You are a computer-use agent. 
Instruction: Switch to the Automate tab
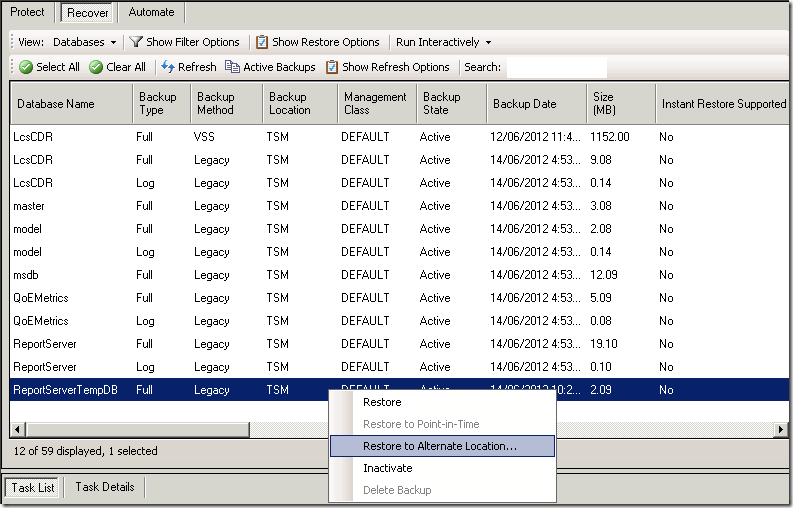pyautogui.click(x=151, y=12)
